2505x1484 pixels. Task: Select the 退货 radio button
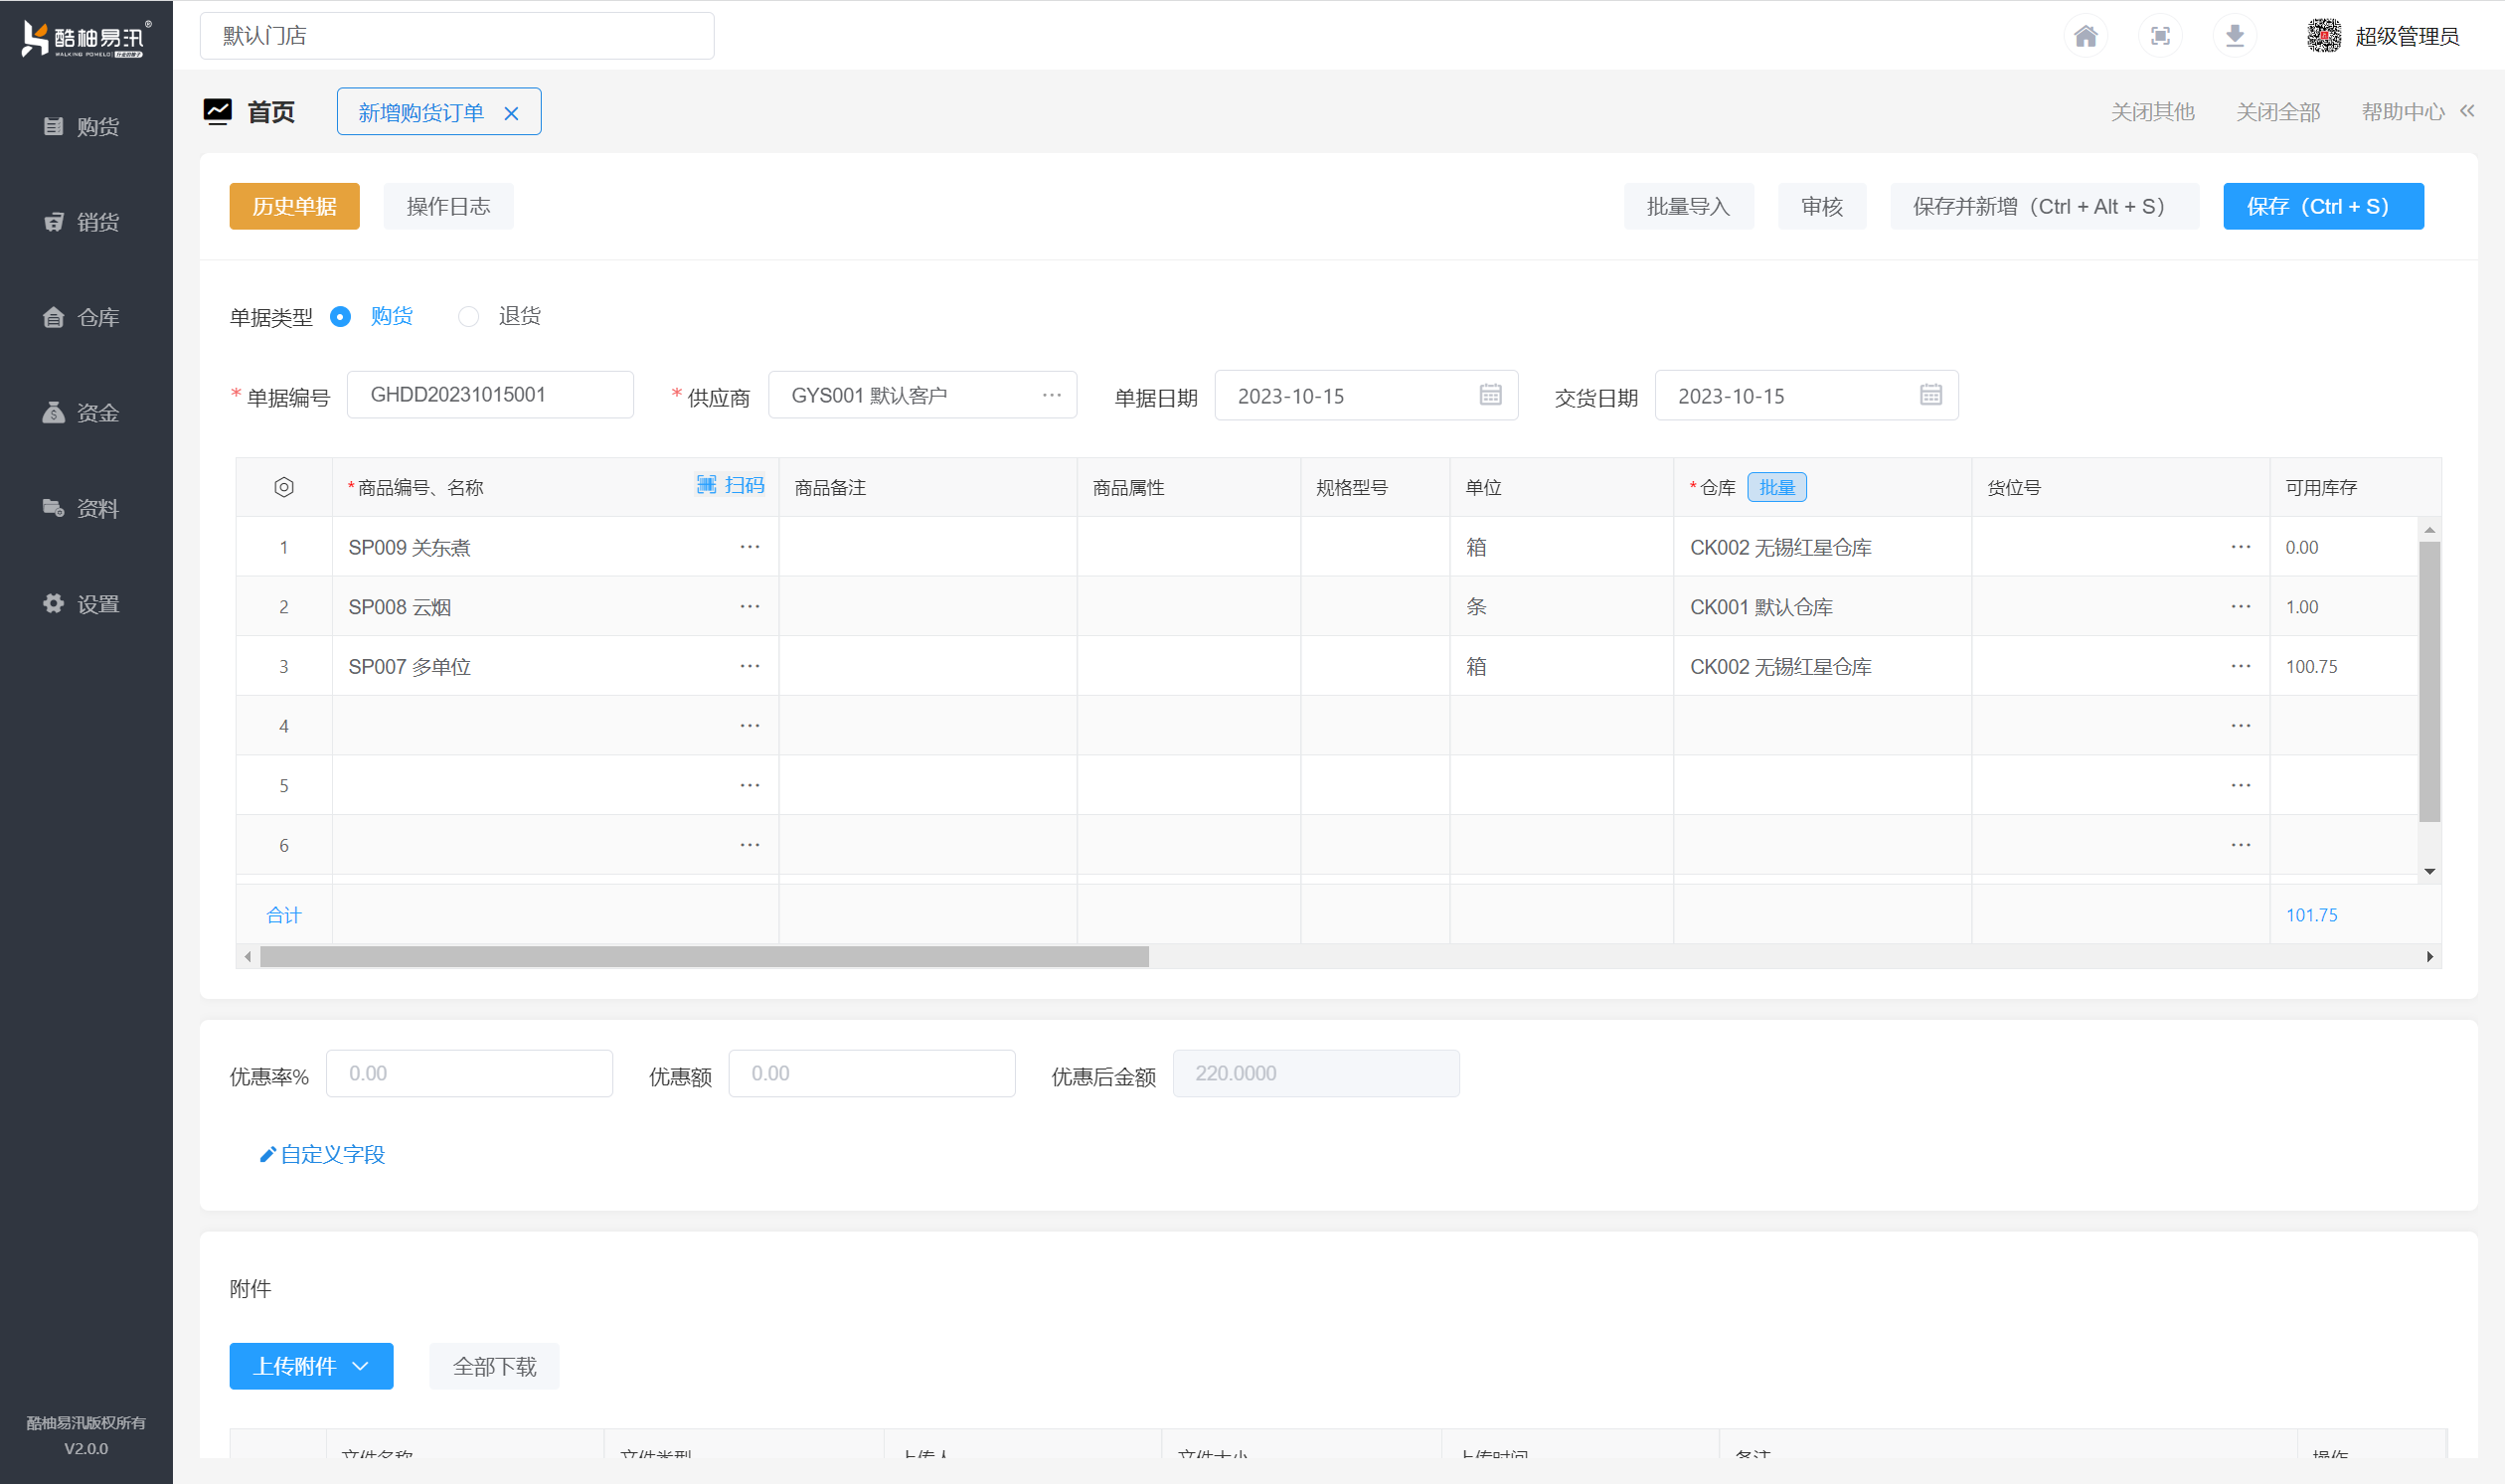tap(468, 317)
